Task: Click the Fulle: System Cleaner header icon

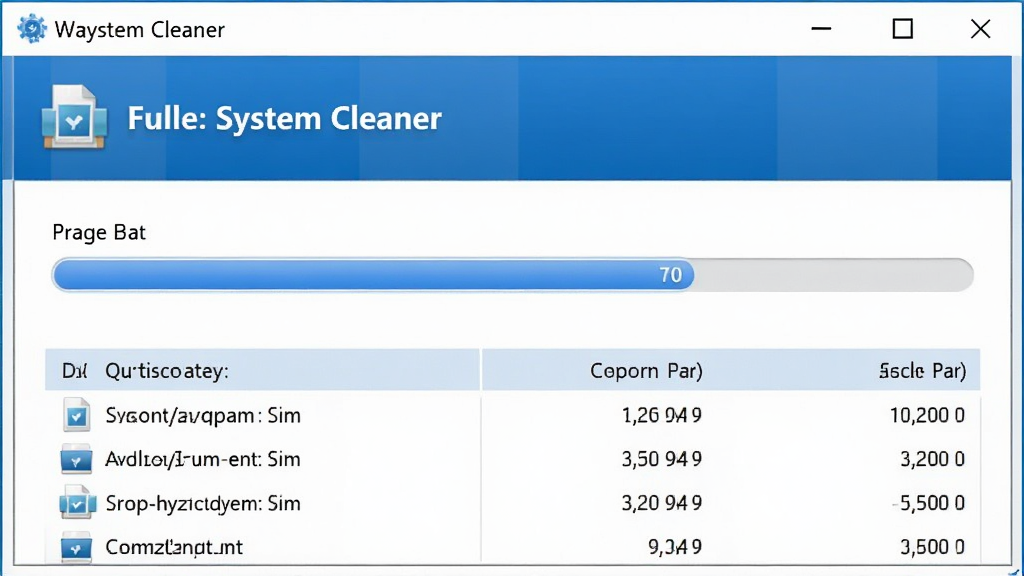Action: pos(74,118)
